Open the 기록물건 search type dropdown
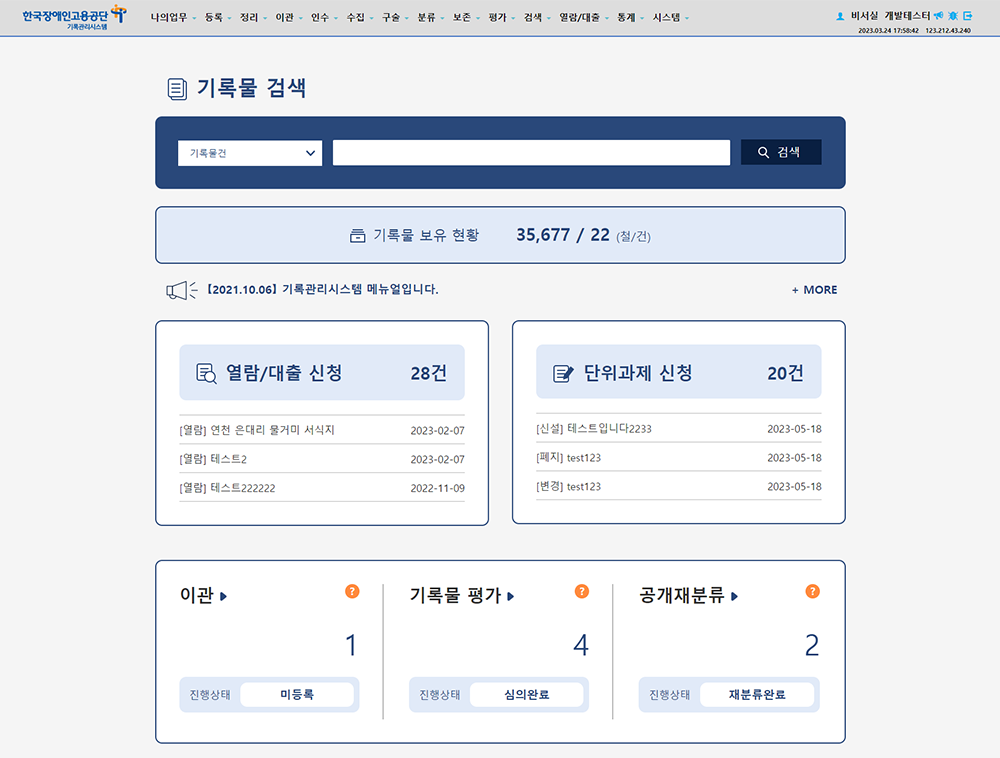Screen dimensions: 1000x758 tap(250, 153)
